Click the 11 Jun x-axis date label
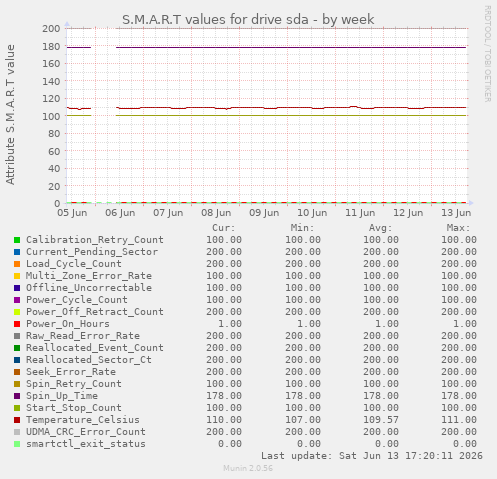Image resolution: width=497 pixels, height=479 pixels. coord(360,213)
